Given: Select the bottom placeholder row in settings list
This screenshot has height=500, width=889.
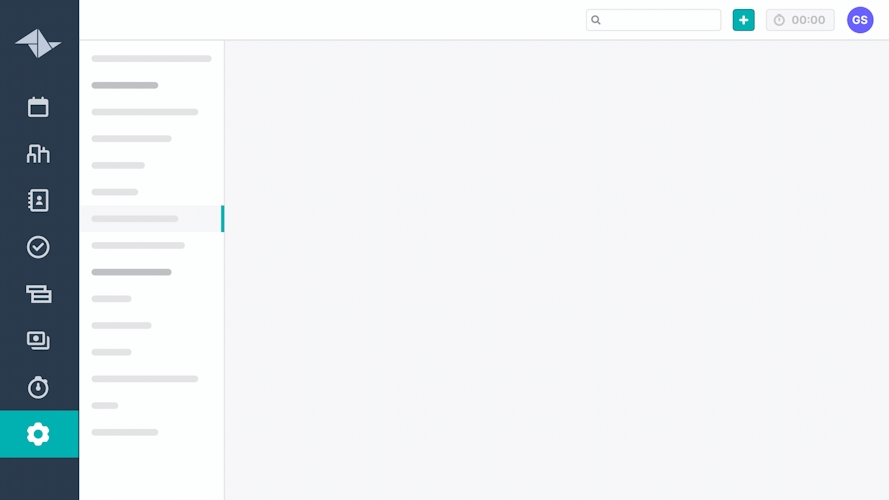Looking at the screenshot, I should [x=125, y=433].
